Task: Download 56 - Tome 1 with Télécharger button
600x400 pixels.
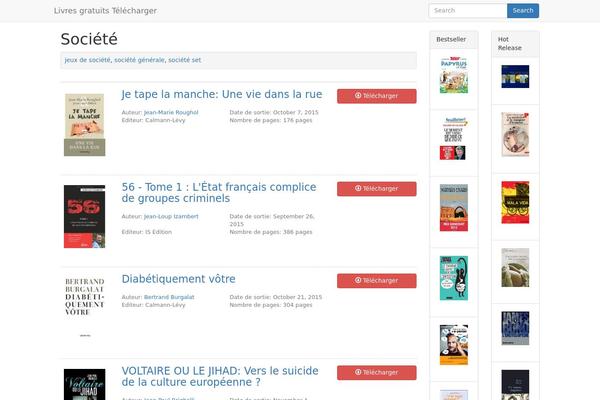Action: (377, 189)
